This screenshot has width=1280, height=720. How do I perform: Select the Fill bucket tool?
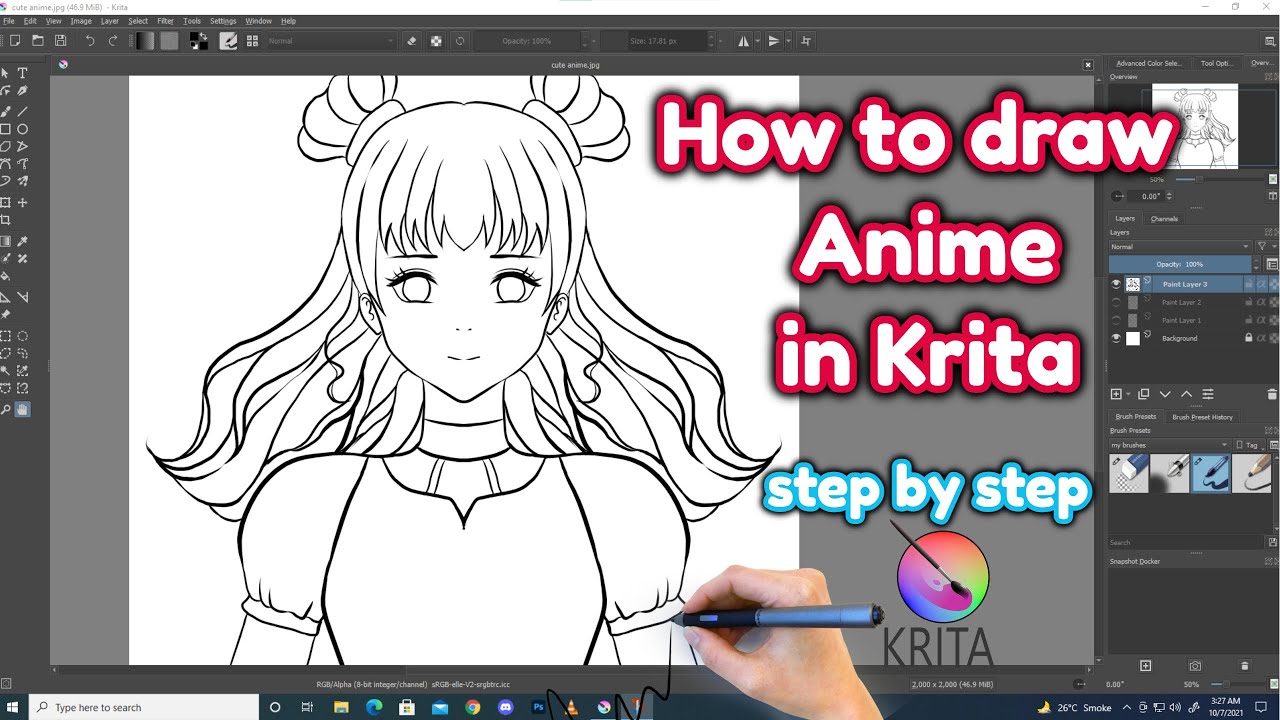[6, 276]
